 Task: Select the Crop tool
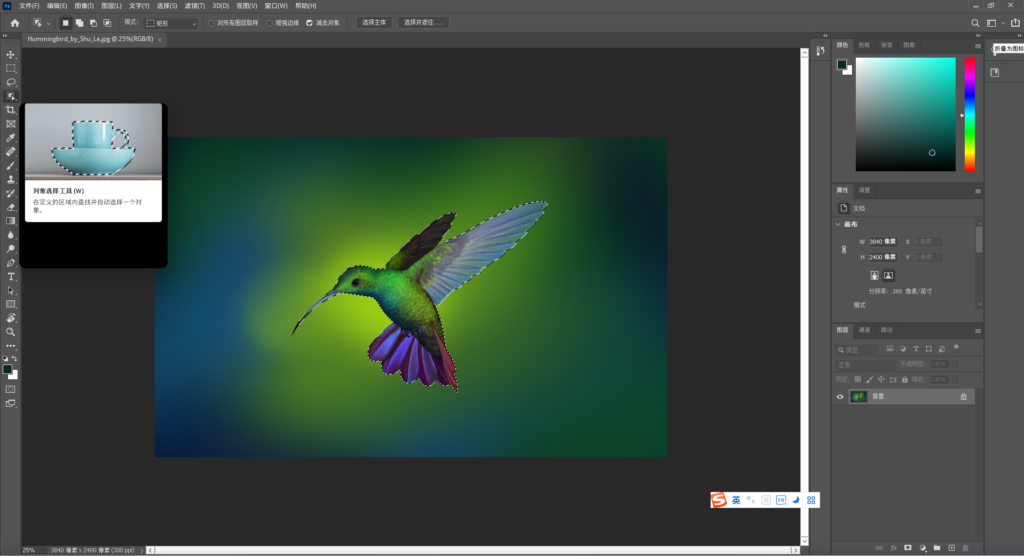[11, 110]
